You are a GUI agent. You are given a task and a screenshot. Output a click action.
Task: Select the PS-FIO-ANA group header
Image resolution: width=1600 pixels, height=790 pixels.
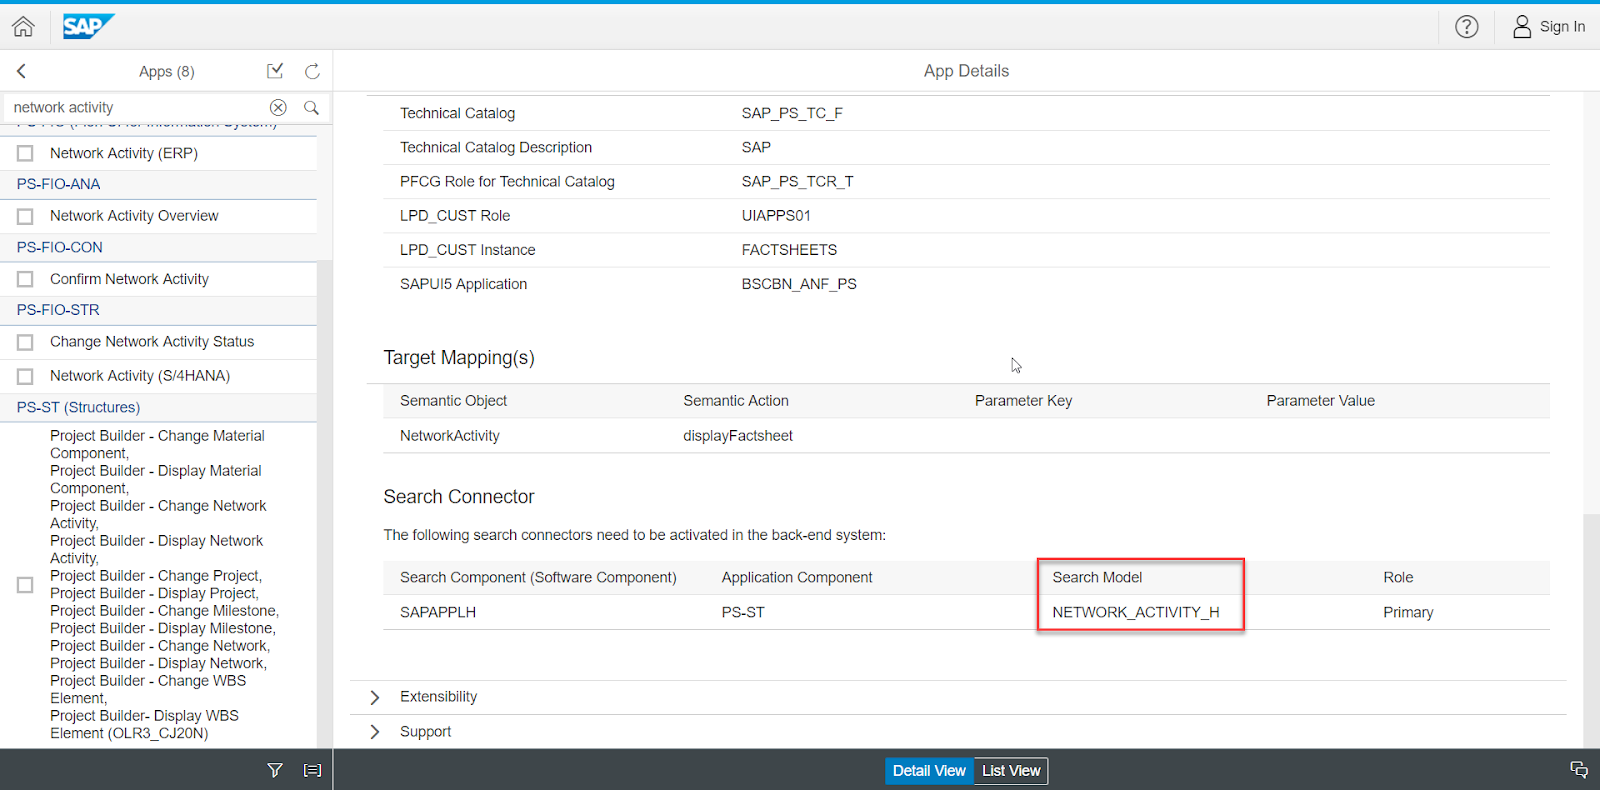point(158,184)
